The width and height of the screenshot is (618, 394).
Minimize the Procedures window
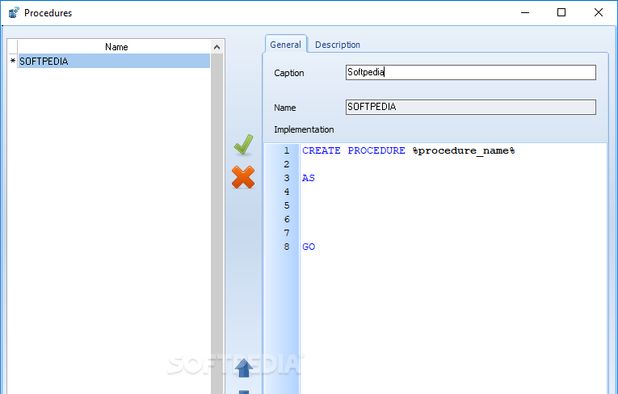point(525,13)
